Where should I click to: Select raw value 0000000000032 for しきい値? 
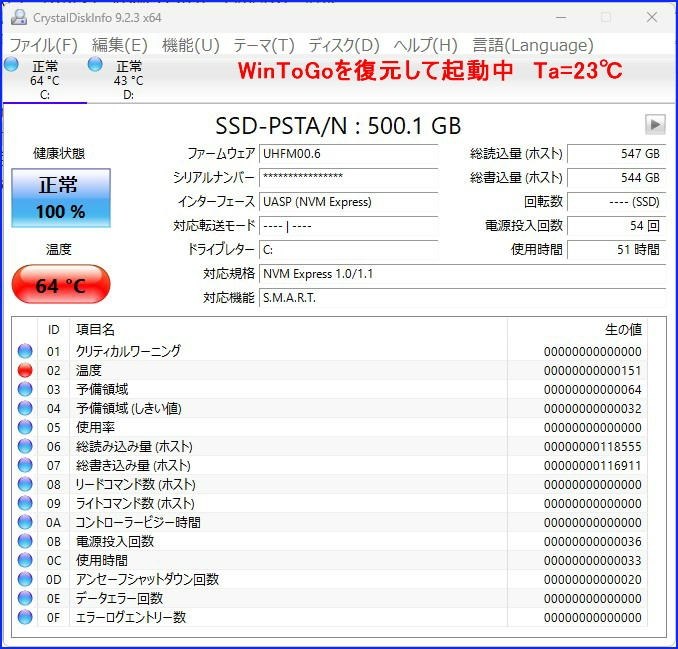click(592, 409)
